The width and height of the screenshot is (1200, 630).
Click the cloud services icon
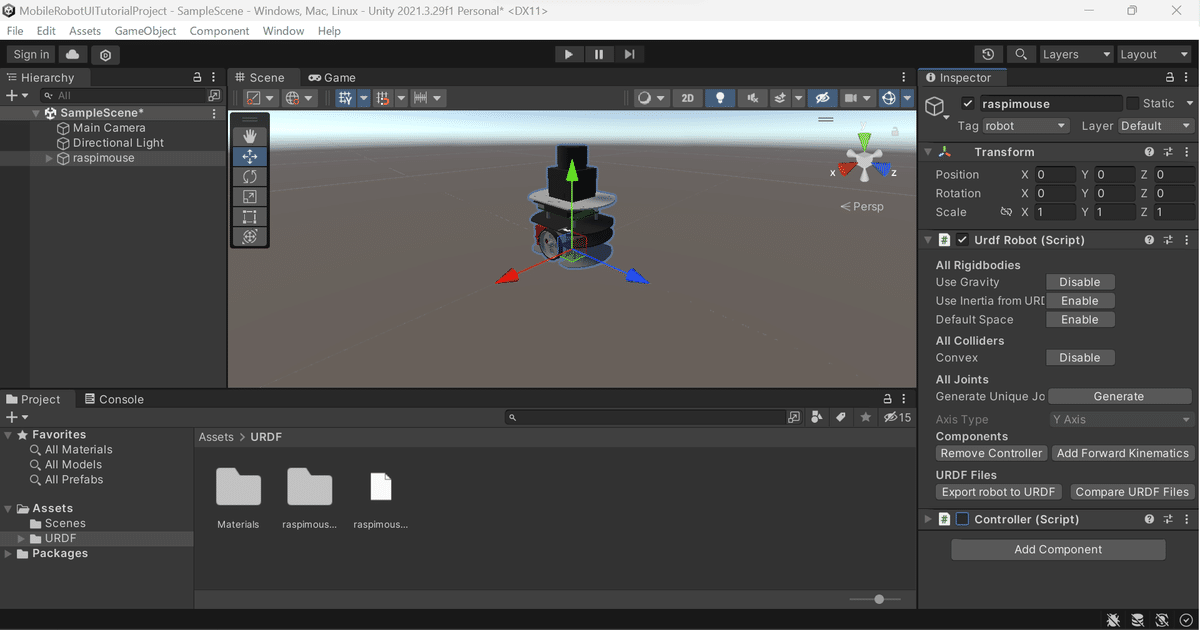tap(73, 55)
